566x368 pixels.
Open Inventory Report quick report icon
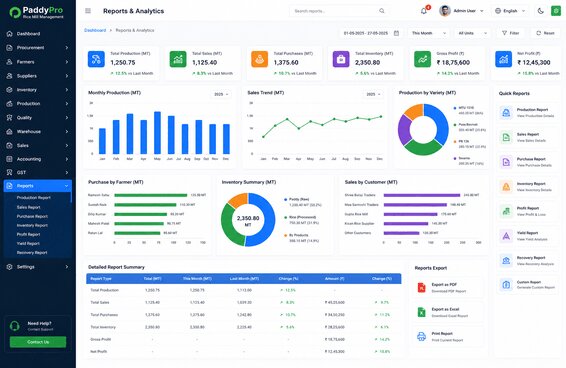(x=506, y=186)
